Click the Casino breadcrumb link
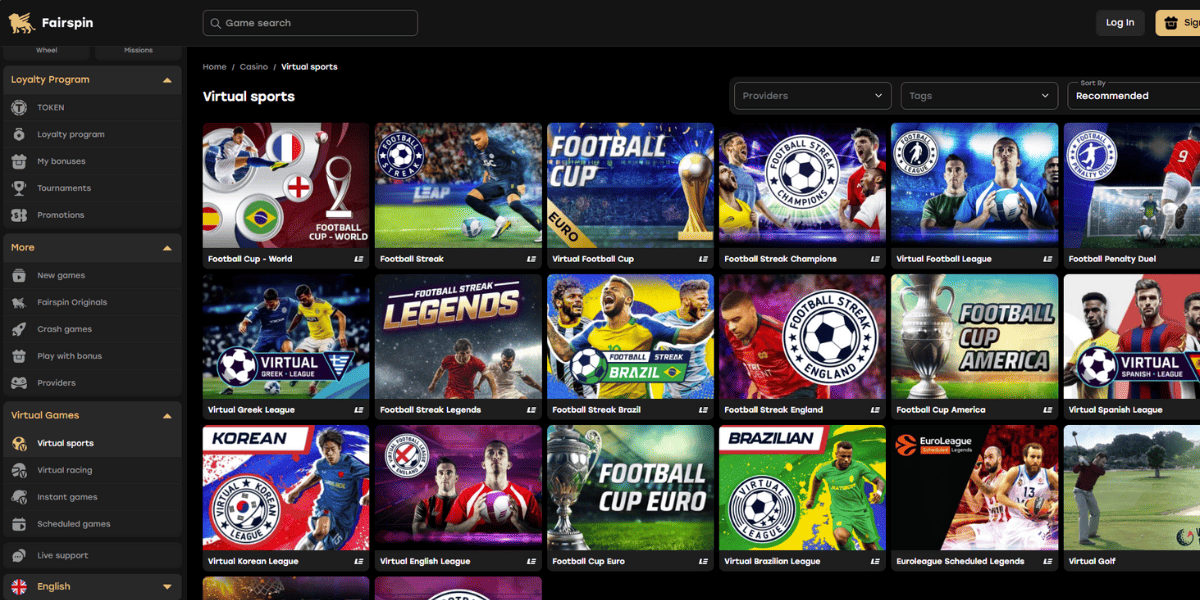 coord(254,67)
